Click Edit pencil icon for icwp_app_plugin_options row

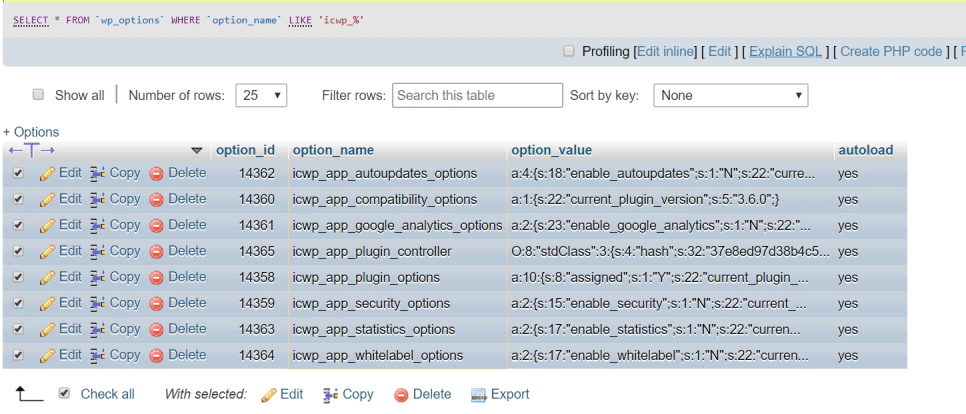pos(47,278)
